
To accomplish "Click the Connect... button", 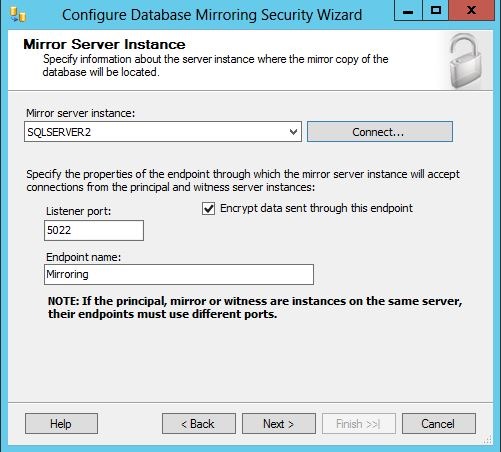I will click(x=380, y=132).
